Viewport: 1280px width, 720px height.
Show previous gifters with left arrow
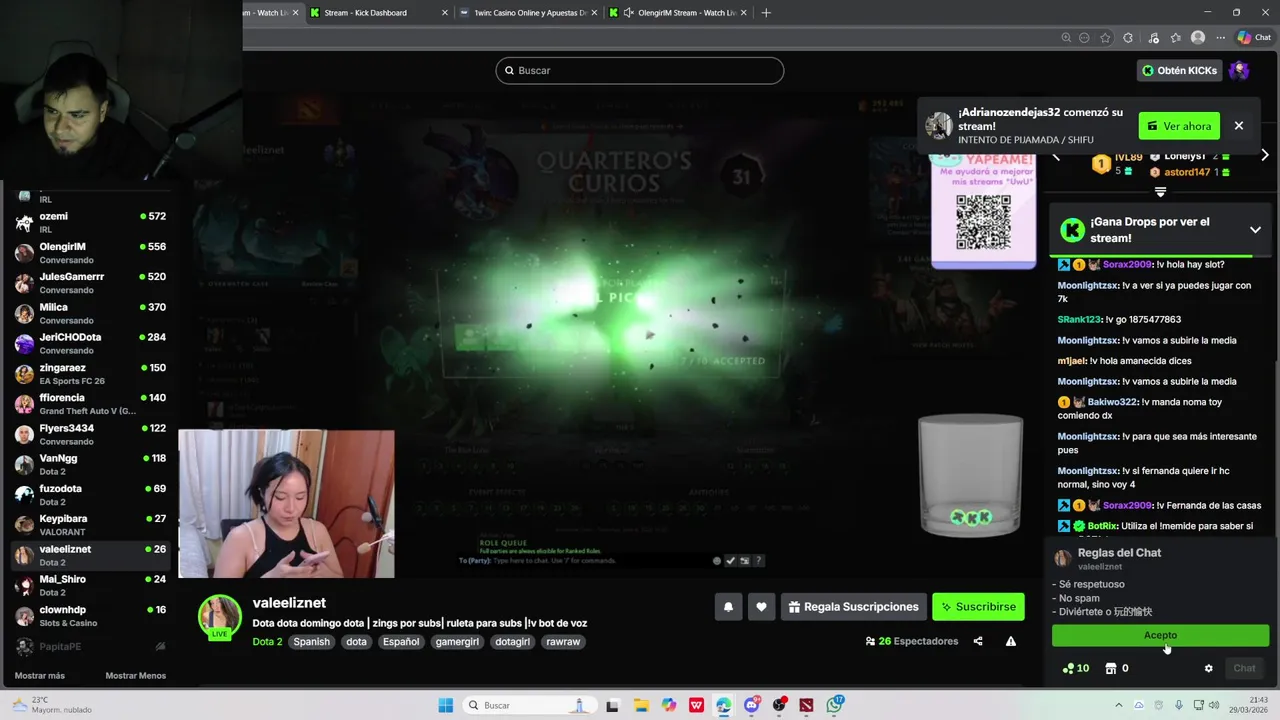click(1056, 156)
